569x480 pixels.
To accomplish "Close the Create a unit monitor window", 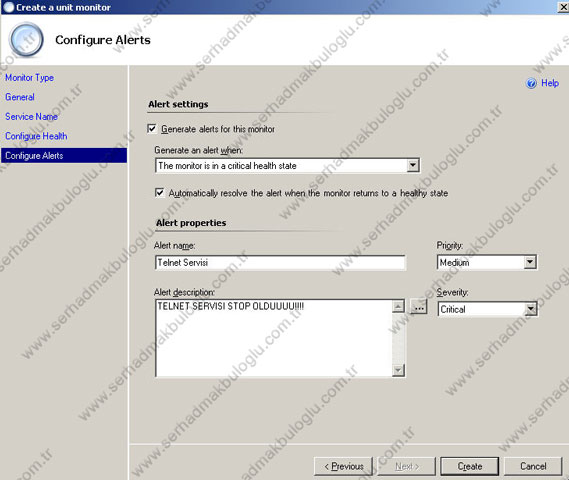I will click(563, 7).
